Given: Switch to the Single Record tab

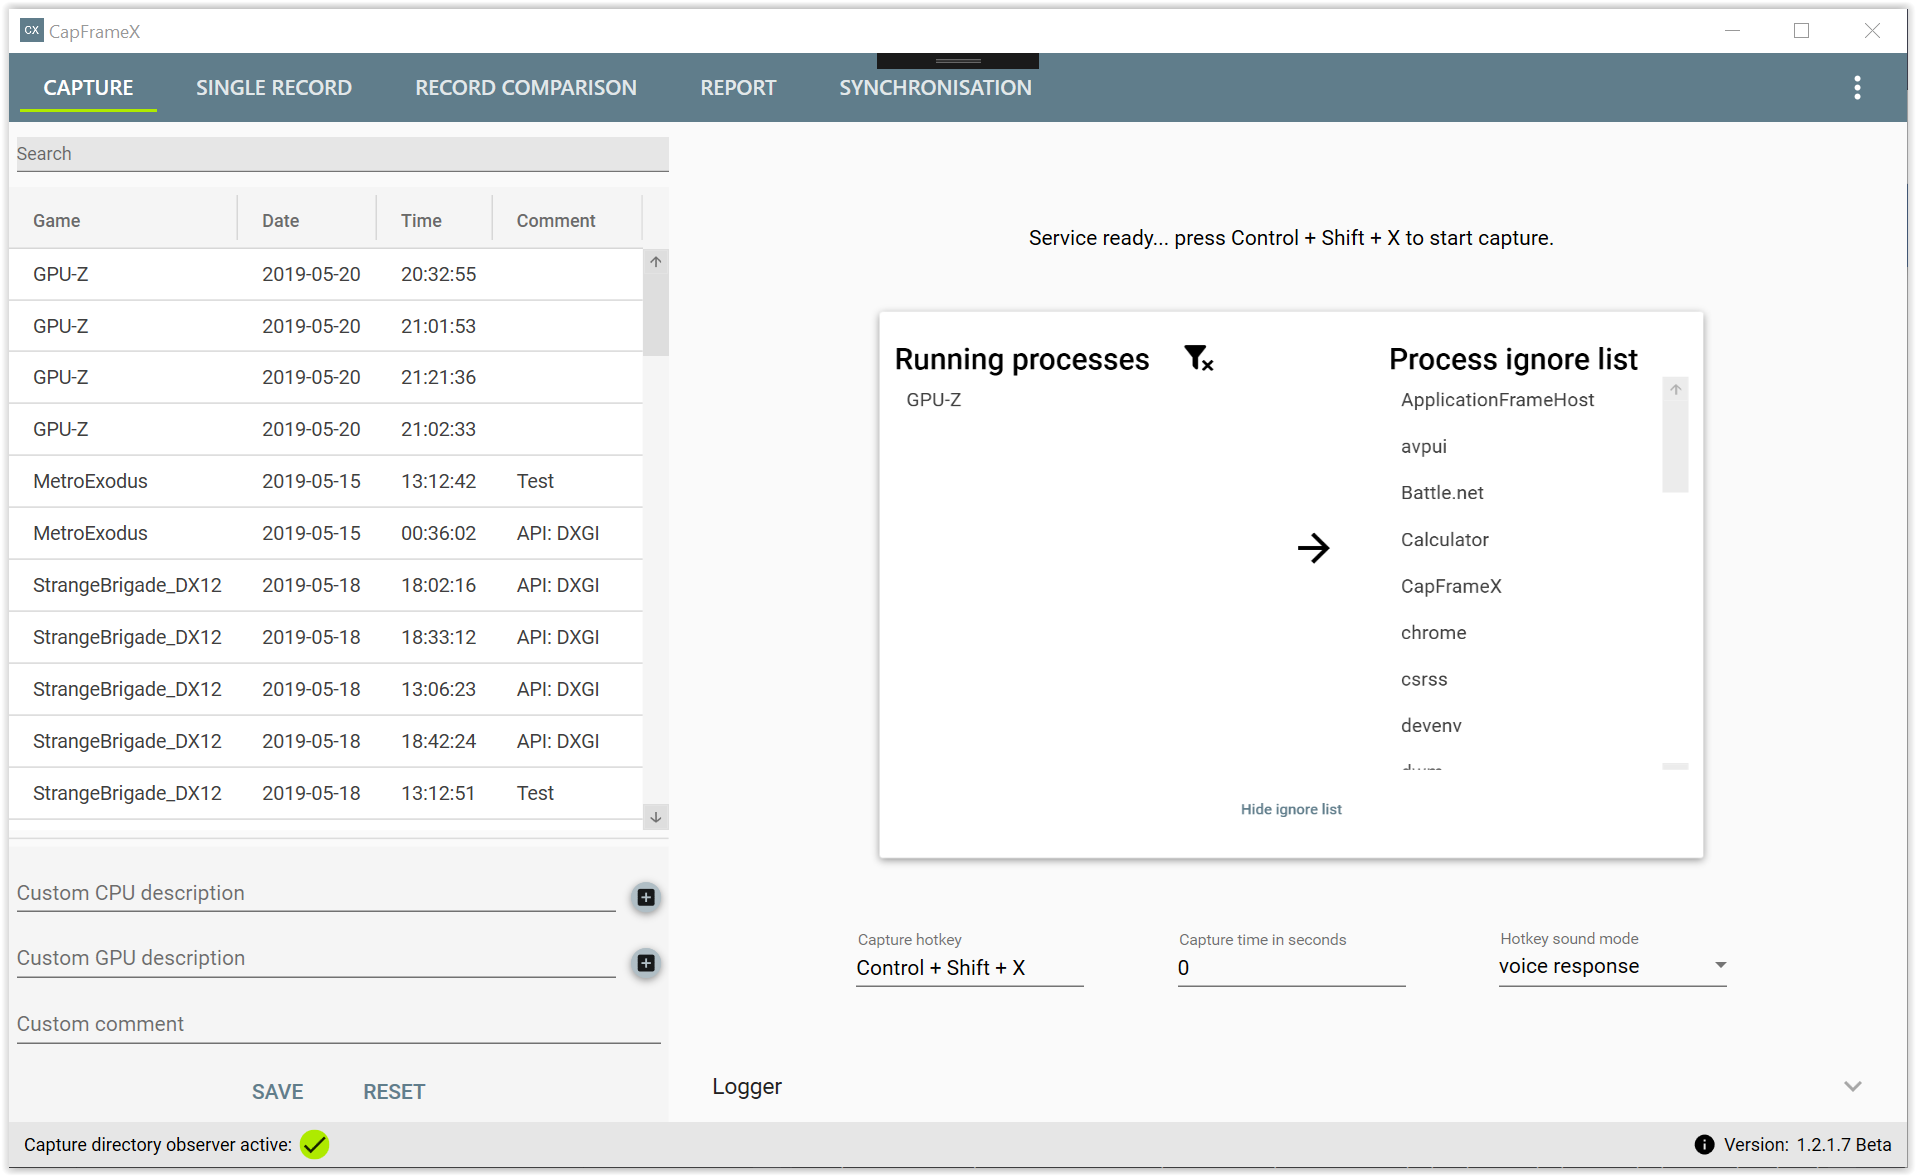Looking at the screenshot, I should tap(273, 88).
